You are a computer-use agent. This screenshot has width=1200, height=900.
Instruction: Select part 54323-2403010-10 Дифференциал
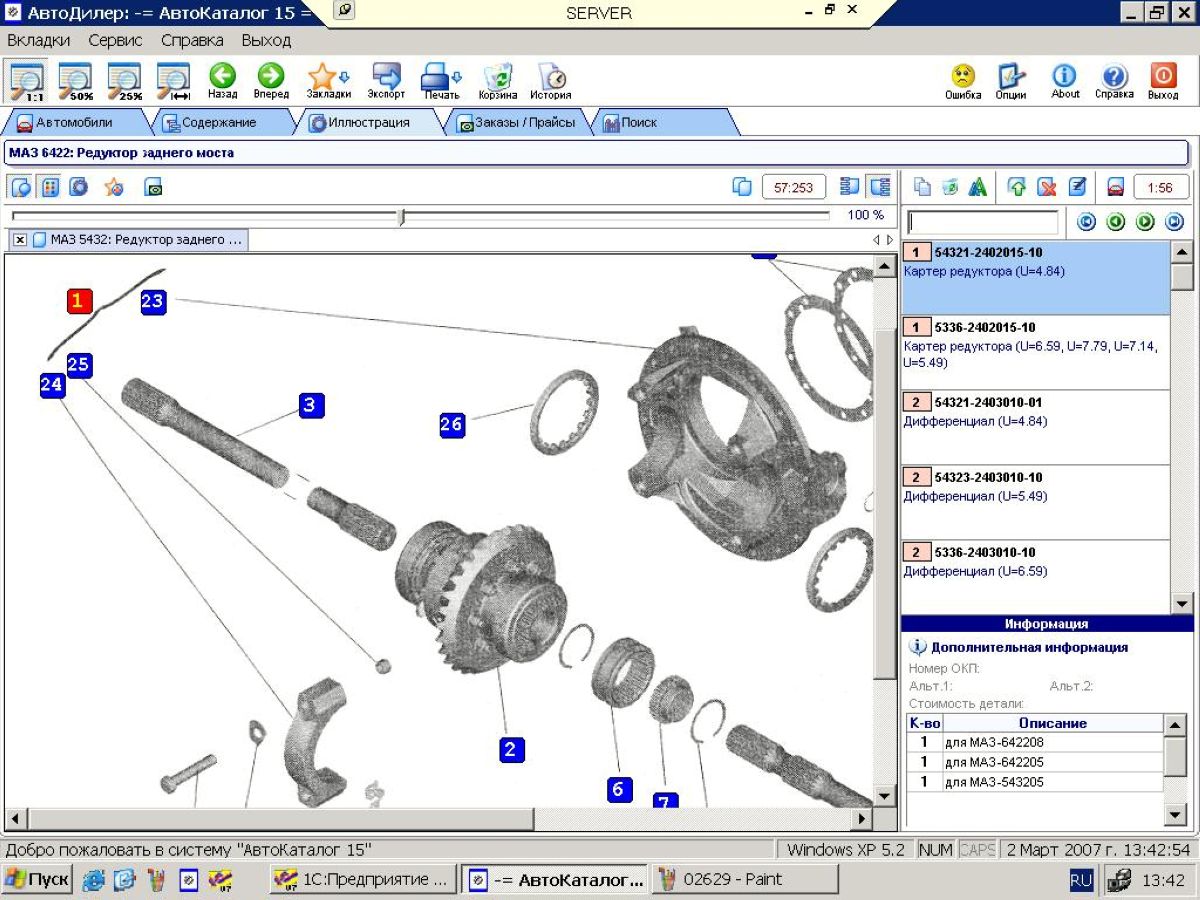[x=1035, y=503]
